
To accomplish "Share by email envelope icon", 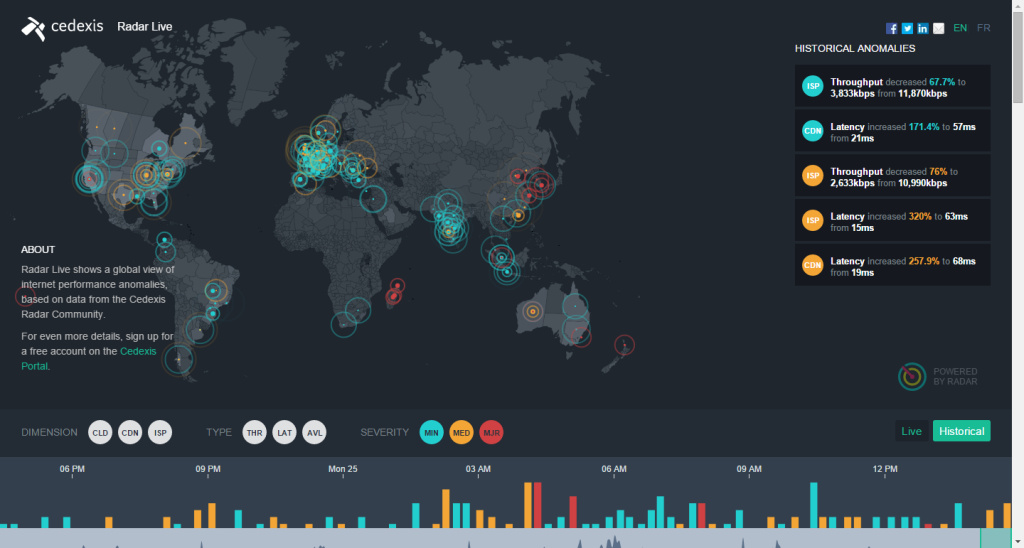I will click(x=938, y=28).
